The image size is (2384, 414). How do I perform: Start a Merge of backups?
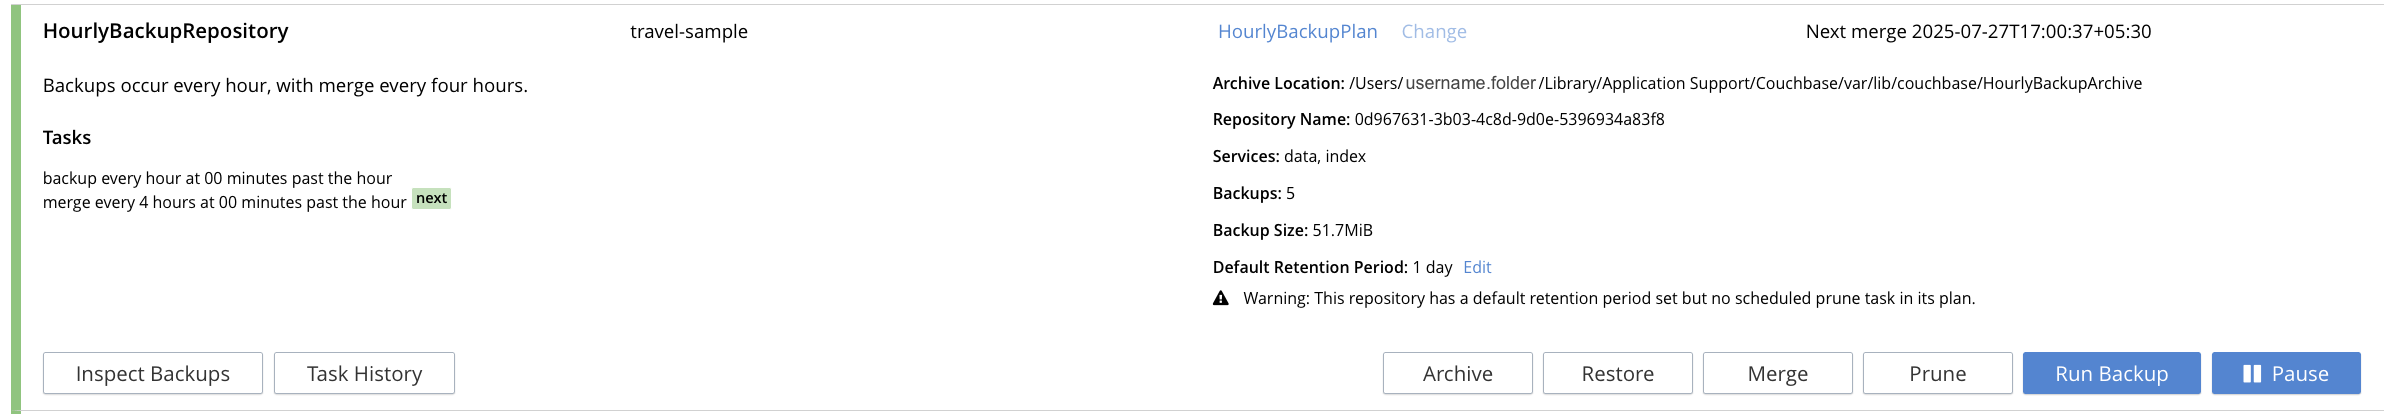(x=1777, y=374)
